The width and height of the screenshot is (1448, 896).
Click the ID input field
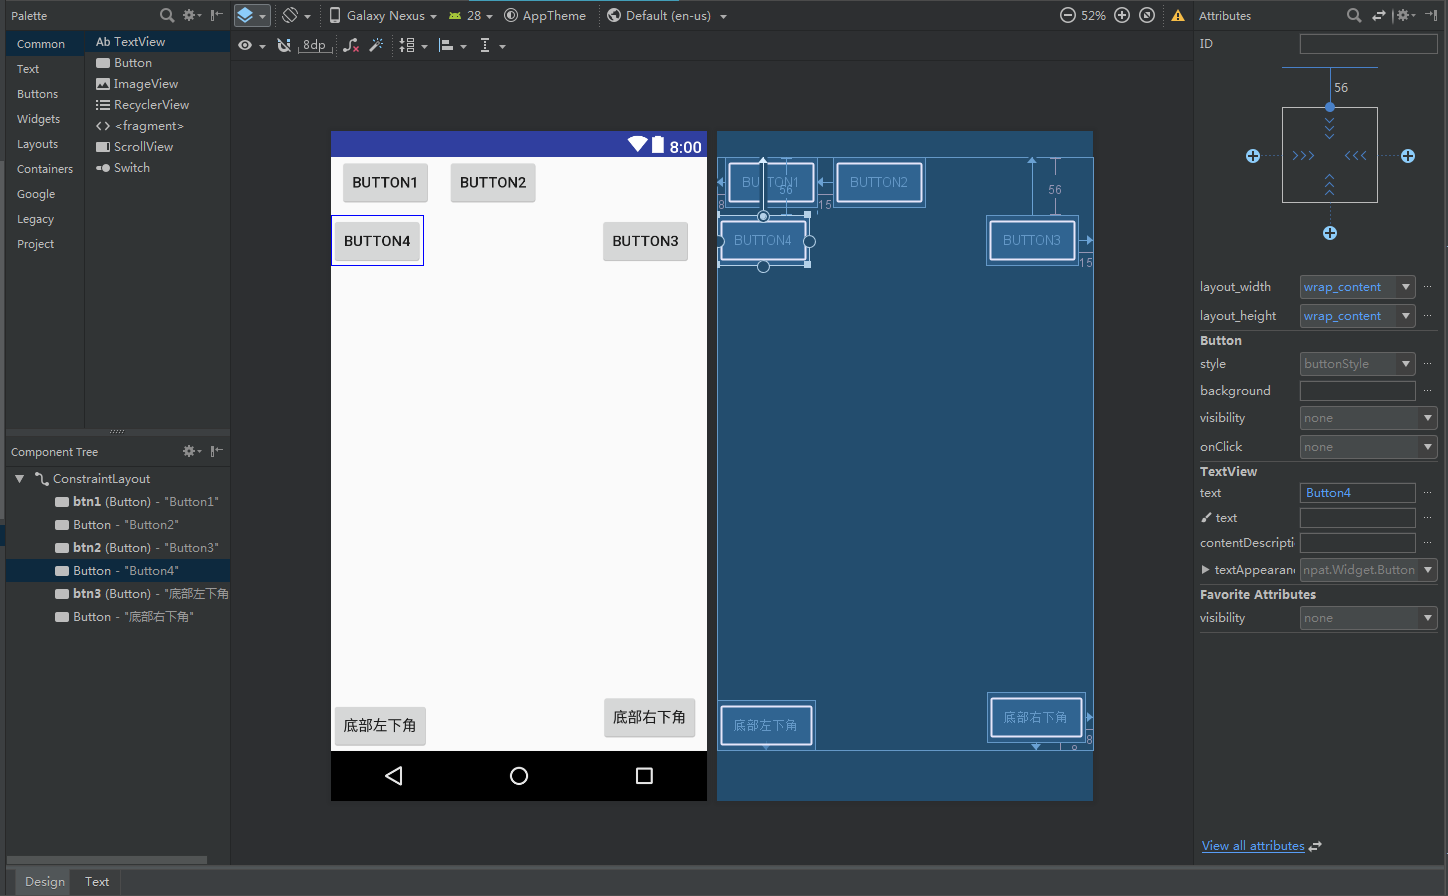[x=1368, y=44]
